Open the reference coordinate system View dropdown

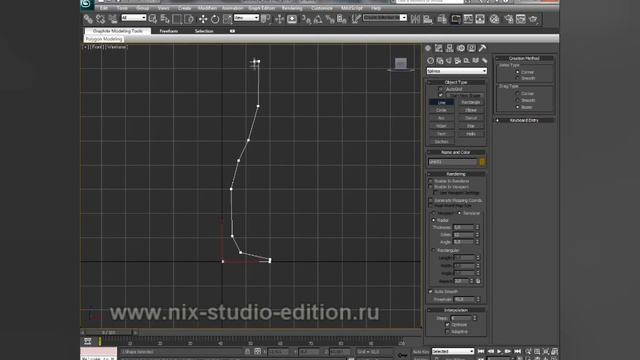246,18
